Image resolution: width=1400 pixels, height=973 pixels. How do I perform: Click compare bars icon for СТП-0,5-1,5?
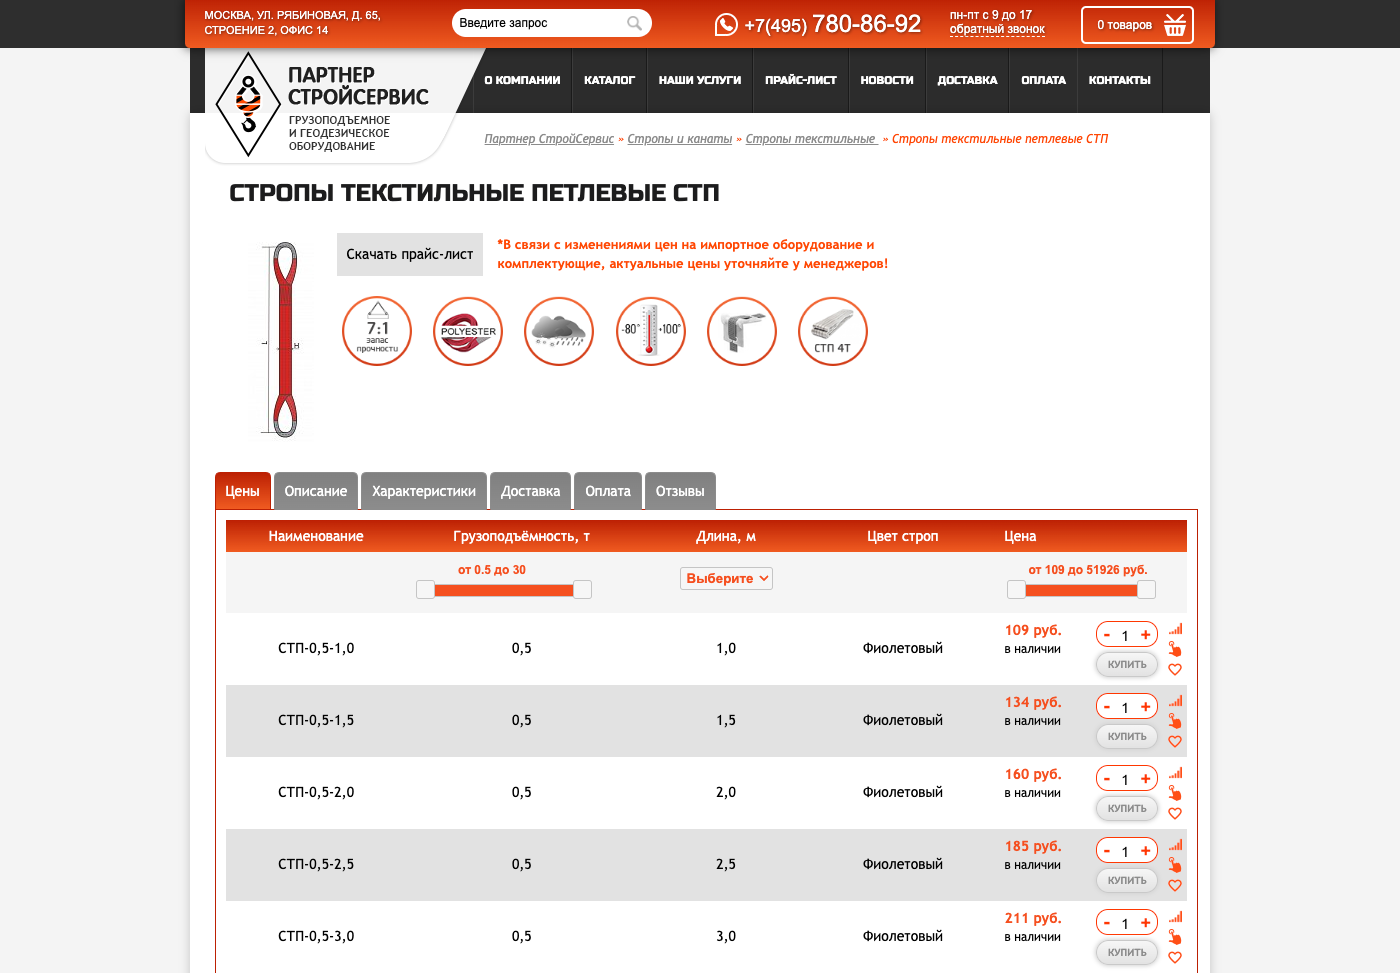pos(1175,701)
